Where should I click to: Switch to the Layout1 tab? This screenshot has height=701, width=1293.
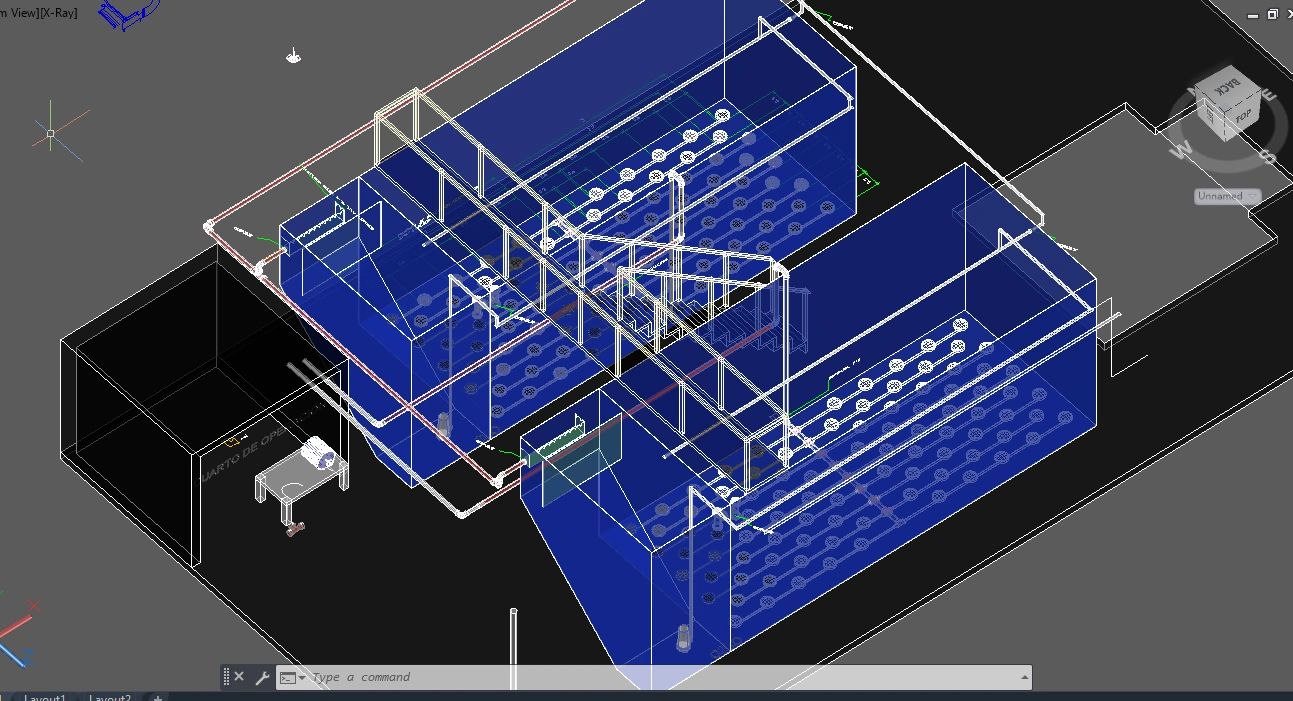tap(45, 697)
